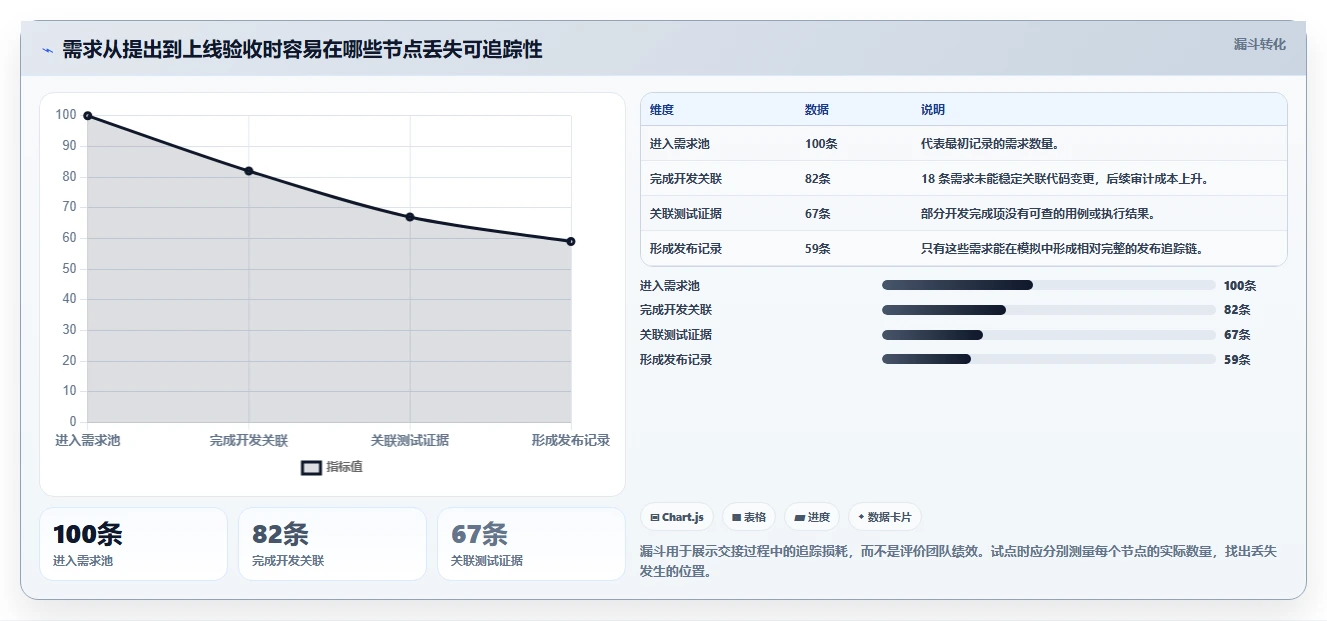Viewport: 1327px width, 621px height.
Task: Open the 100条 进入需求池 data card
Action: (x=133, y=544)
